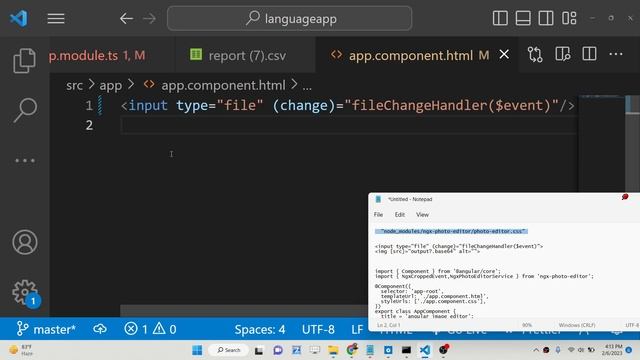This screenshot has width=640, height=360.
Task: Open the Notepad taskbar icon
Action: point(370,350)
